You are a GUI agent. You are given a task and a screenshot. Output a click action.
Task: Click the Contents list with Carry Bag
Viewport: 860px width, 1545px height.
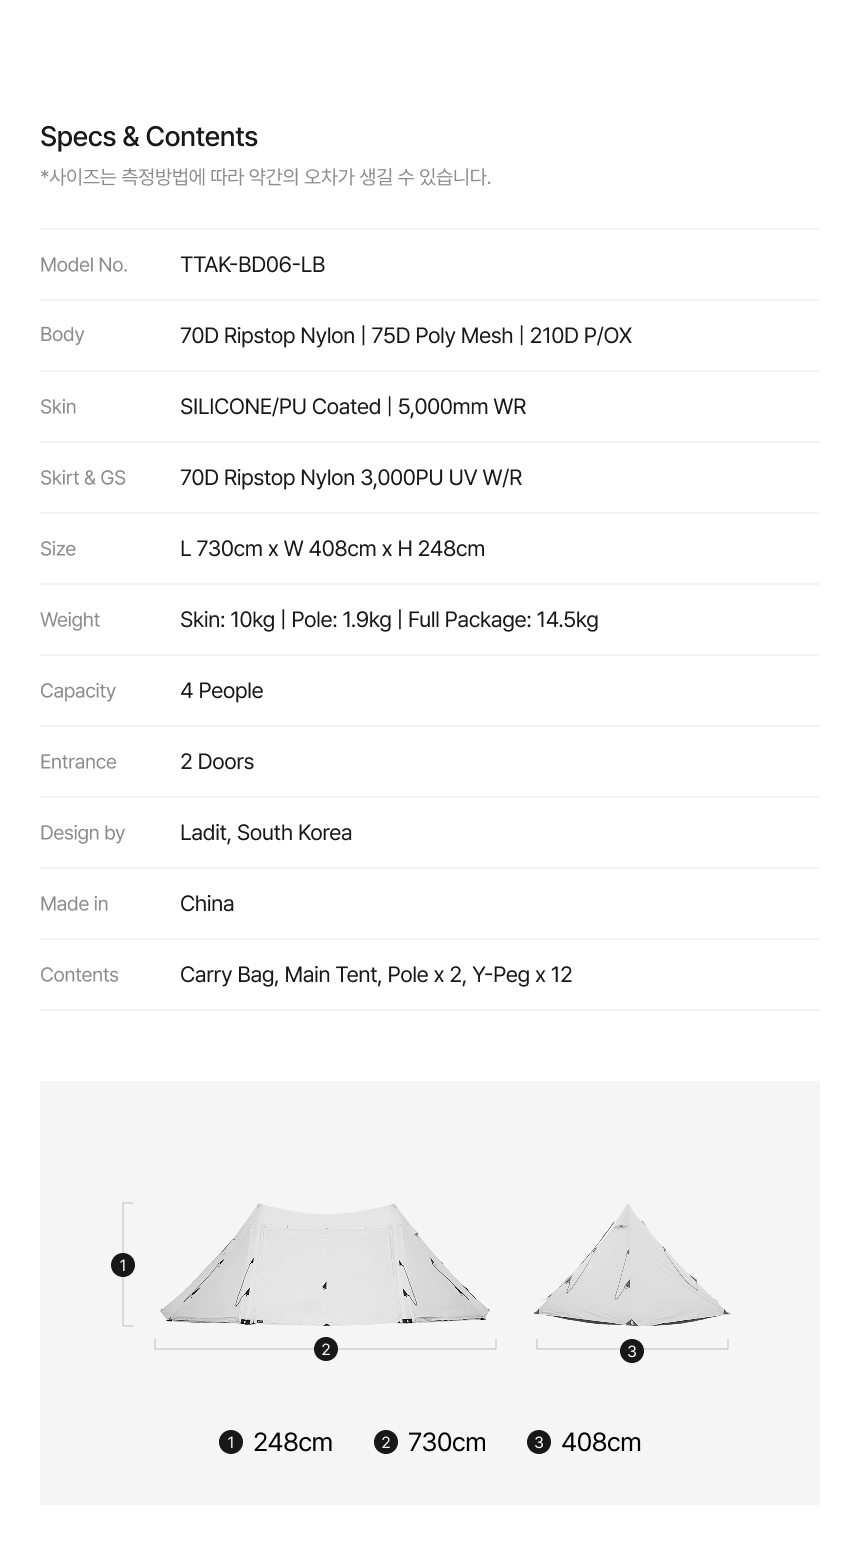pyautogui.click(x=376, y=975)
